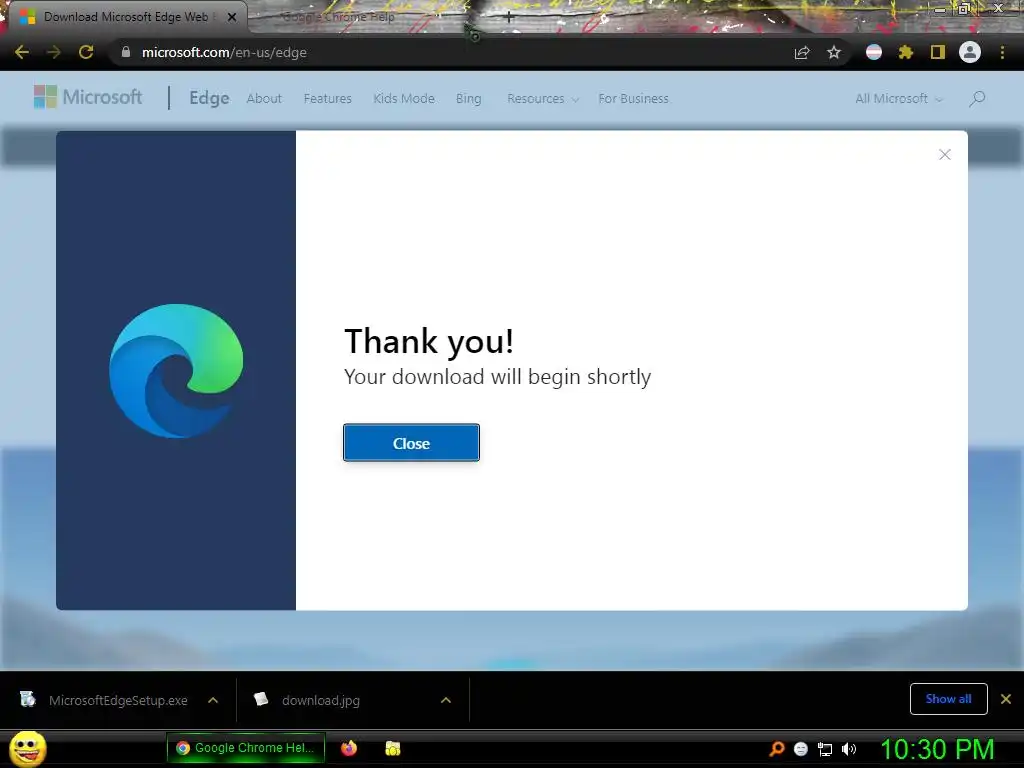
Task: Open the search magnifier on Microsoft site
Action: tap(977, 99)
